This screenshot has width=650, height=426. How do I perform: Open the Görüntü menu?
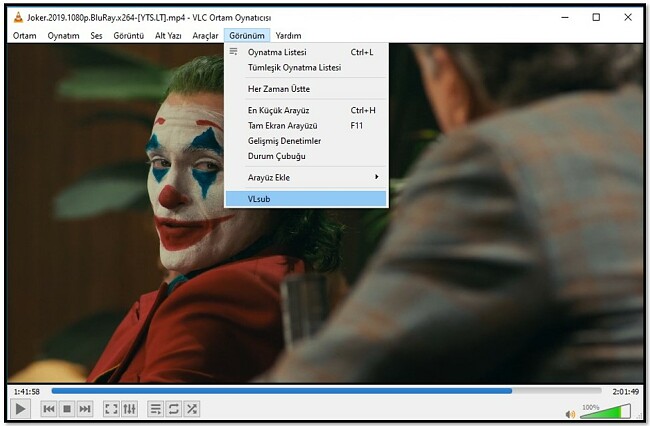[129, 36]
